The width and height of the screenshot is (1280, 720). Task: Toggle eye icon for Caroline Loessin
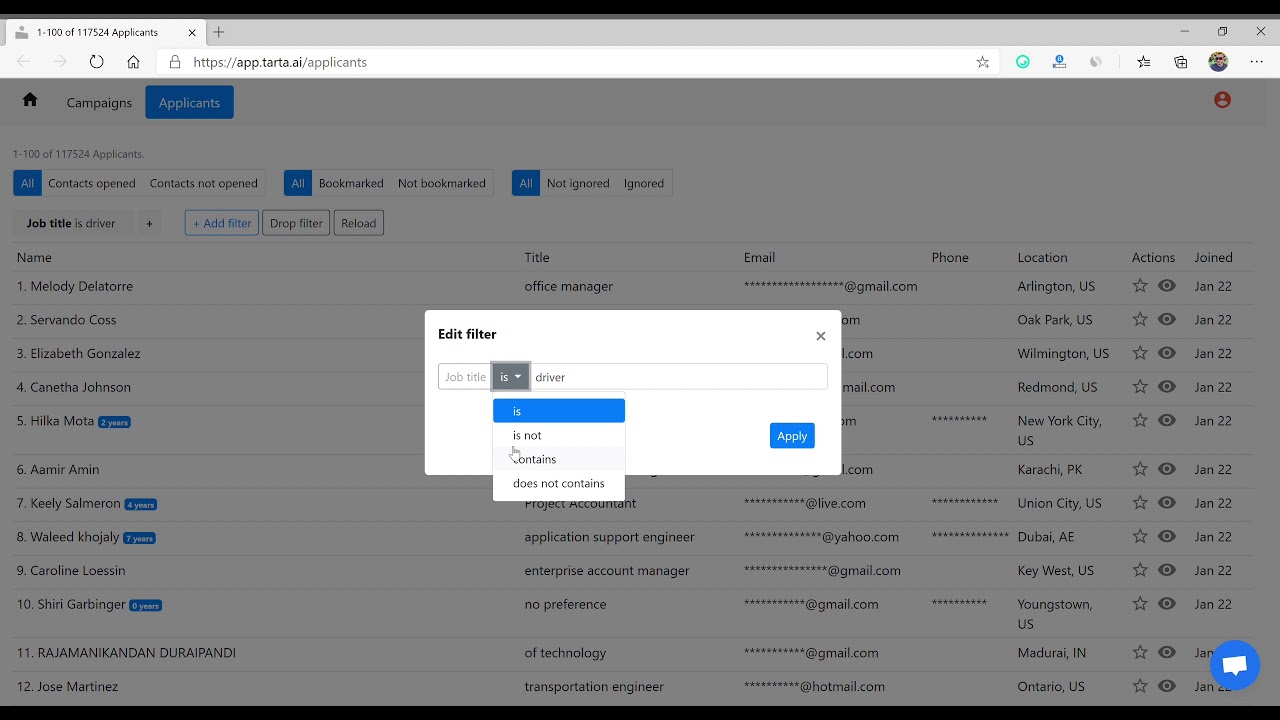click(x=1167, y=570)
